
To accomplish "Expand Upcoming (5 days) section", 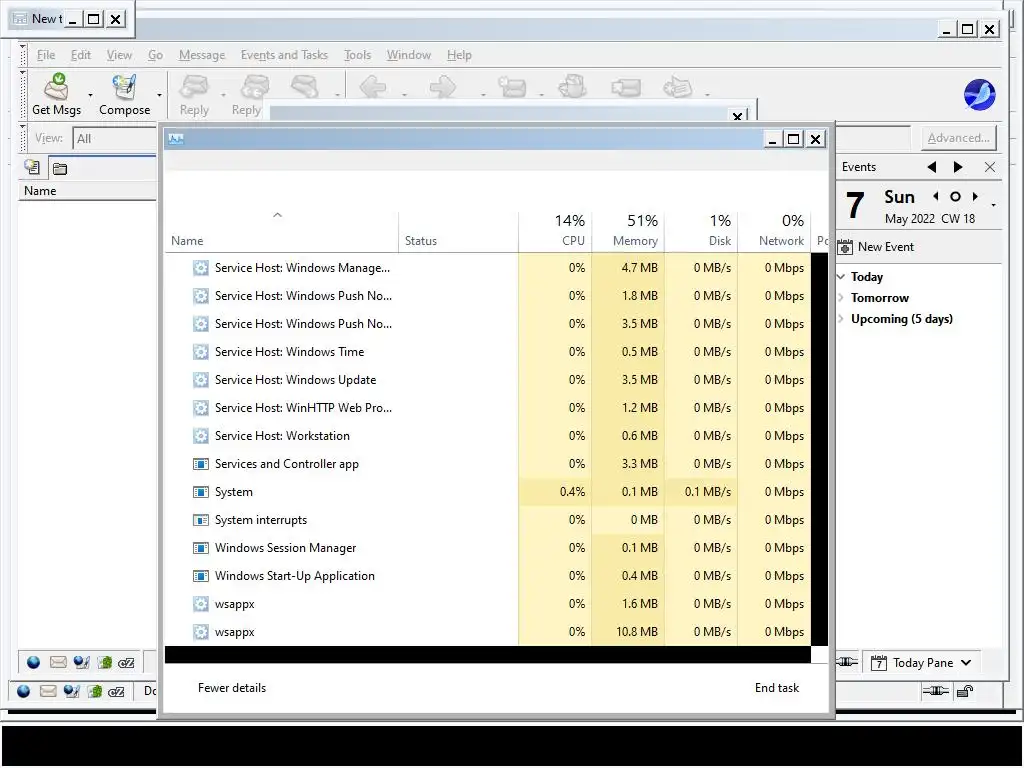I will pos(841,319).
